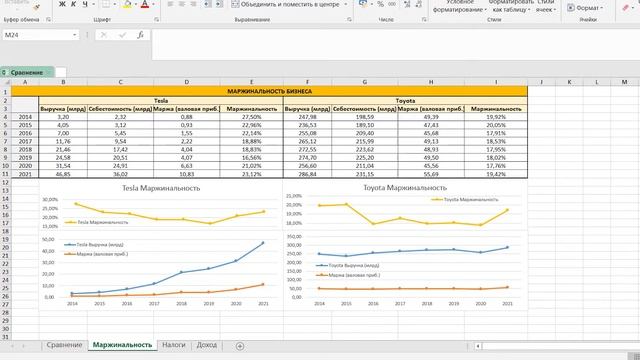Image resolution: width=640 pixels, height=360 pixels.
Task: Select the Toyota header cell
Action: tap(405, 101)
